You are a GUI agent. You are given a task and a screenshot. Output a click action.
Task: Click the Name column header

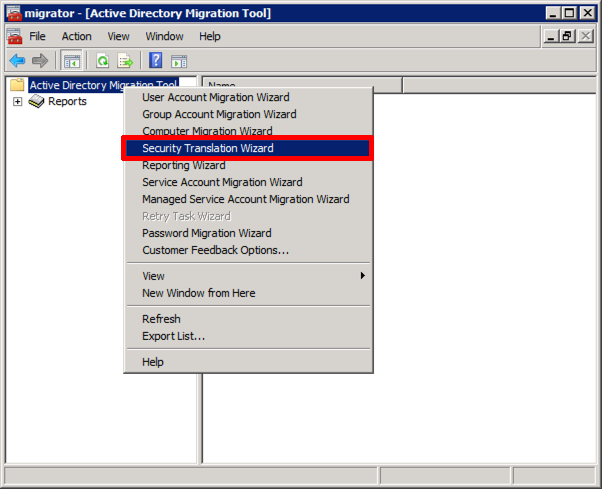coord(303,85)
